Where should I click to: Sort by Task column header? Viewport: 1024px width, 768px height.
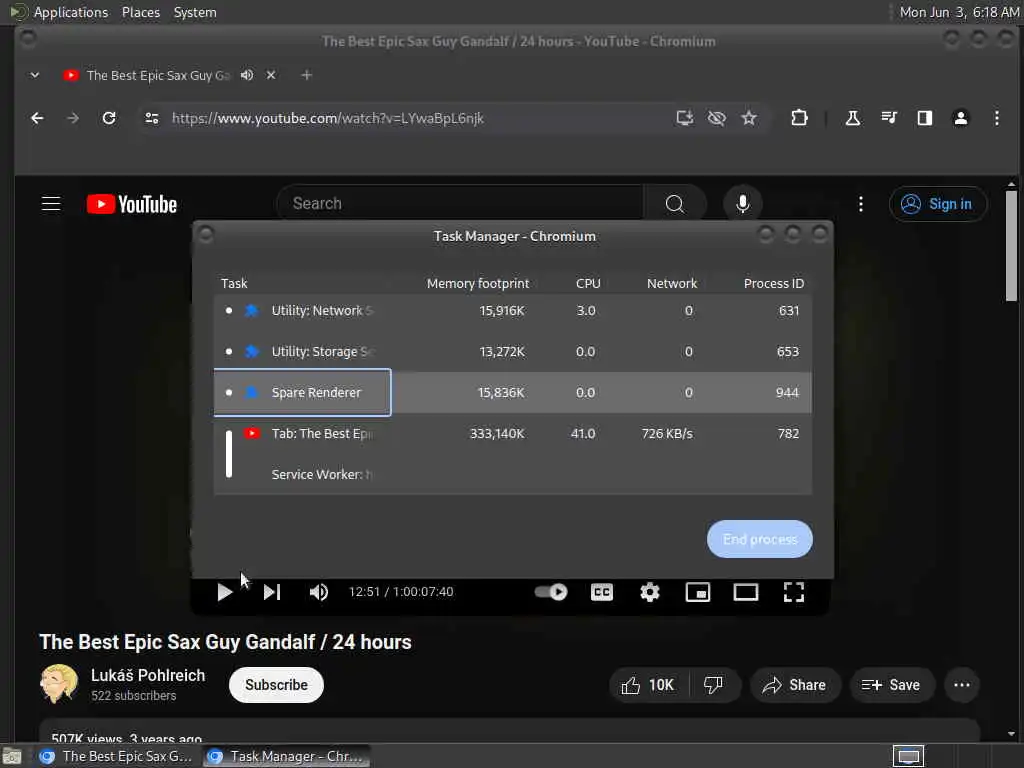pyautogui.click(x=234, y=283)
